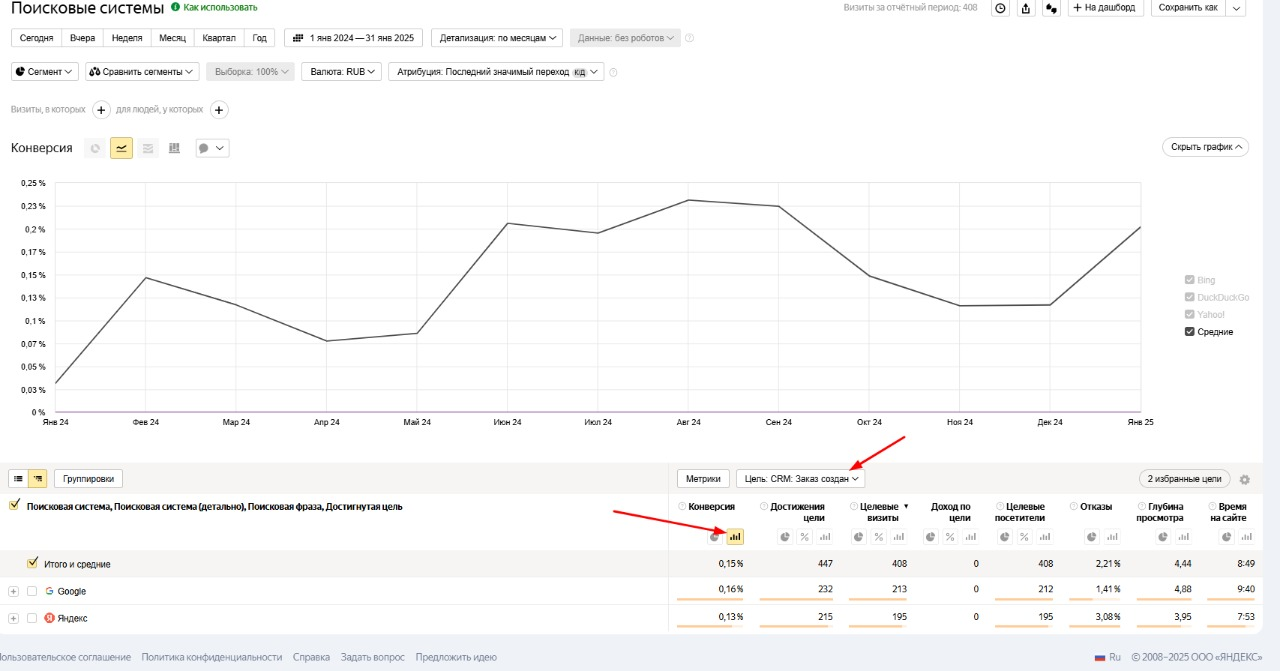Toggle the Средние legend checkbox
The height and width of the screenshot is (671, 1280).
pyautogui.click(x=1190, y=332)
